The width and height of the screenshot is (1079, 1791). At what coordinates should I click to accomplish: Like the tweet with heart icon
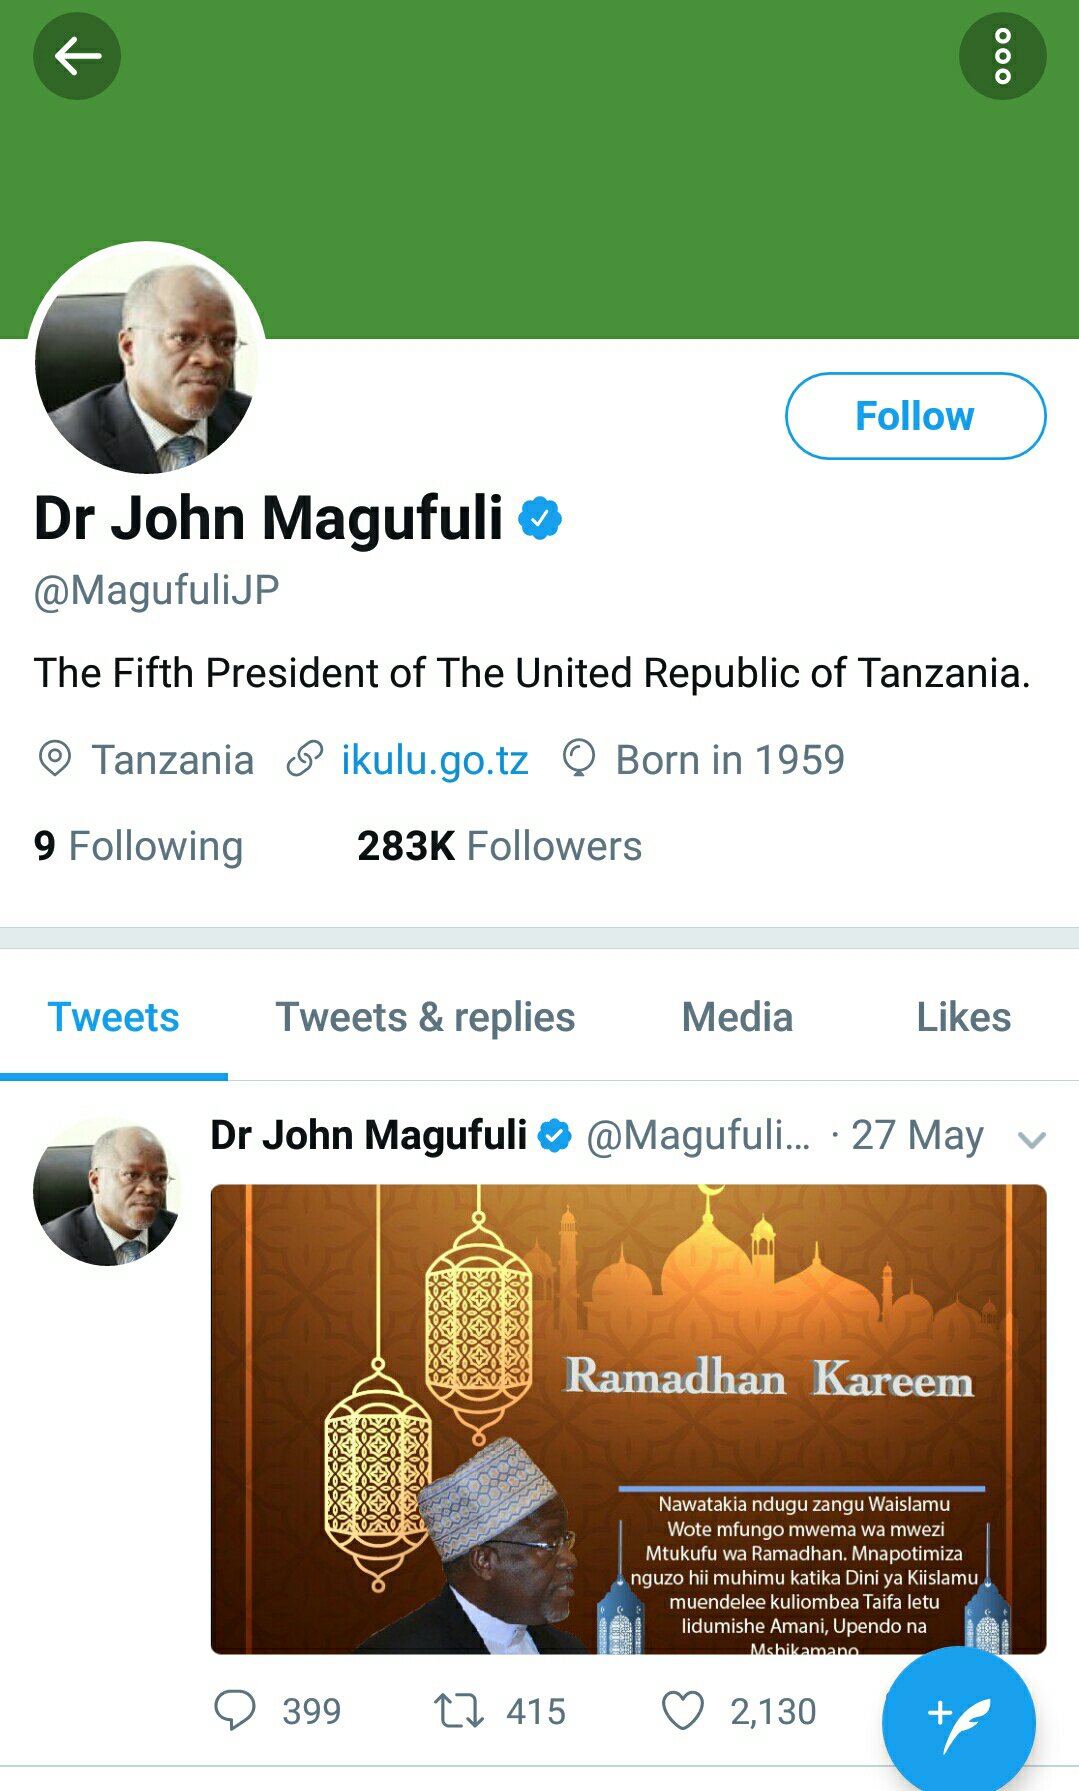[x=683, y=1710]
